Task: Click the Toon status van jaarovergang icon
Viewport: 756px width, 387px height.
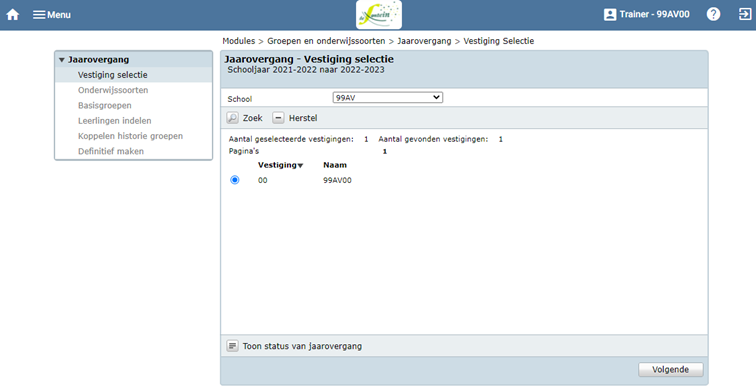Action: click(232, 346)
